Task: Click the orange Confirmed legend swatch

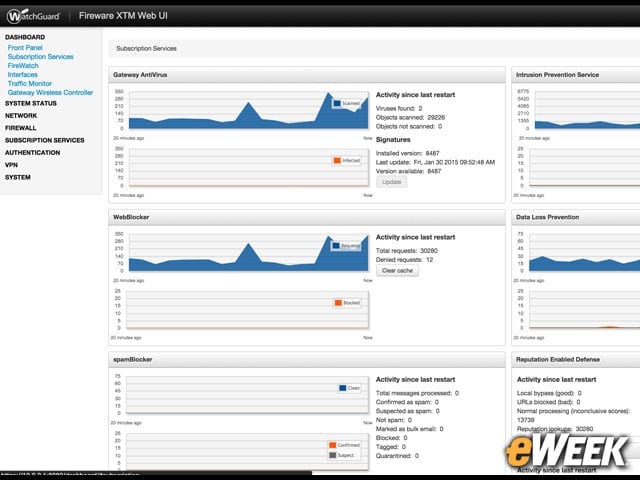Action: [x=333, y=445]
